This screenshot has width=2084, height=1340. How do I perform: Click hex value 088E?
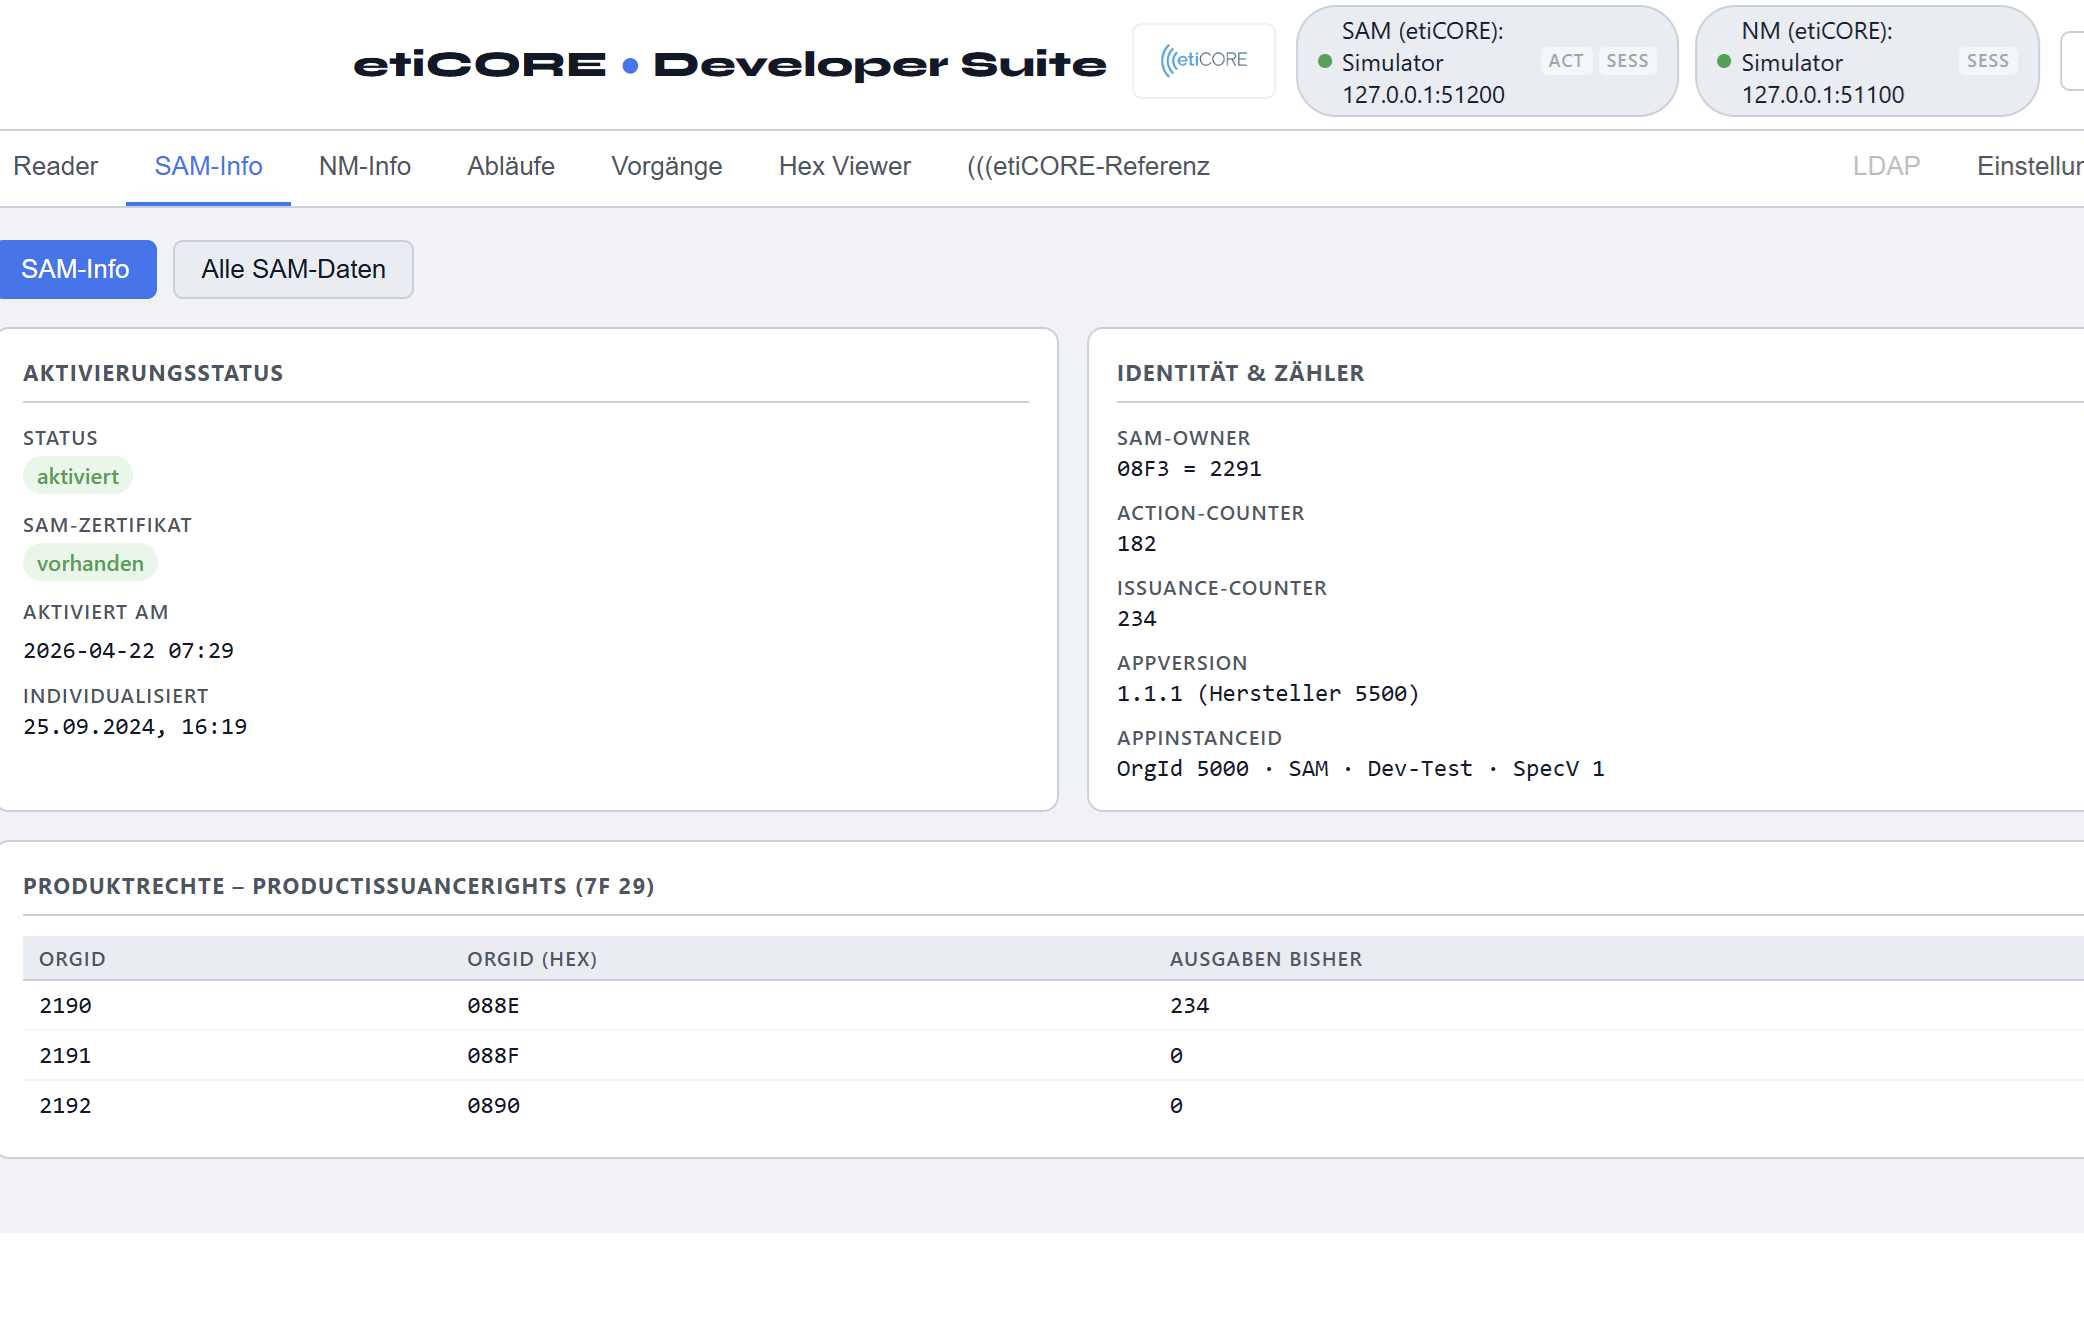pos(493,1006)
